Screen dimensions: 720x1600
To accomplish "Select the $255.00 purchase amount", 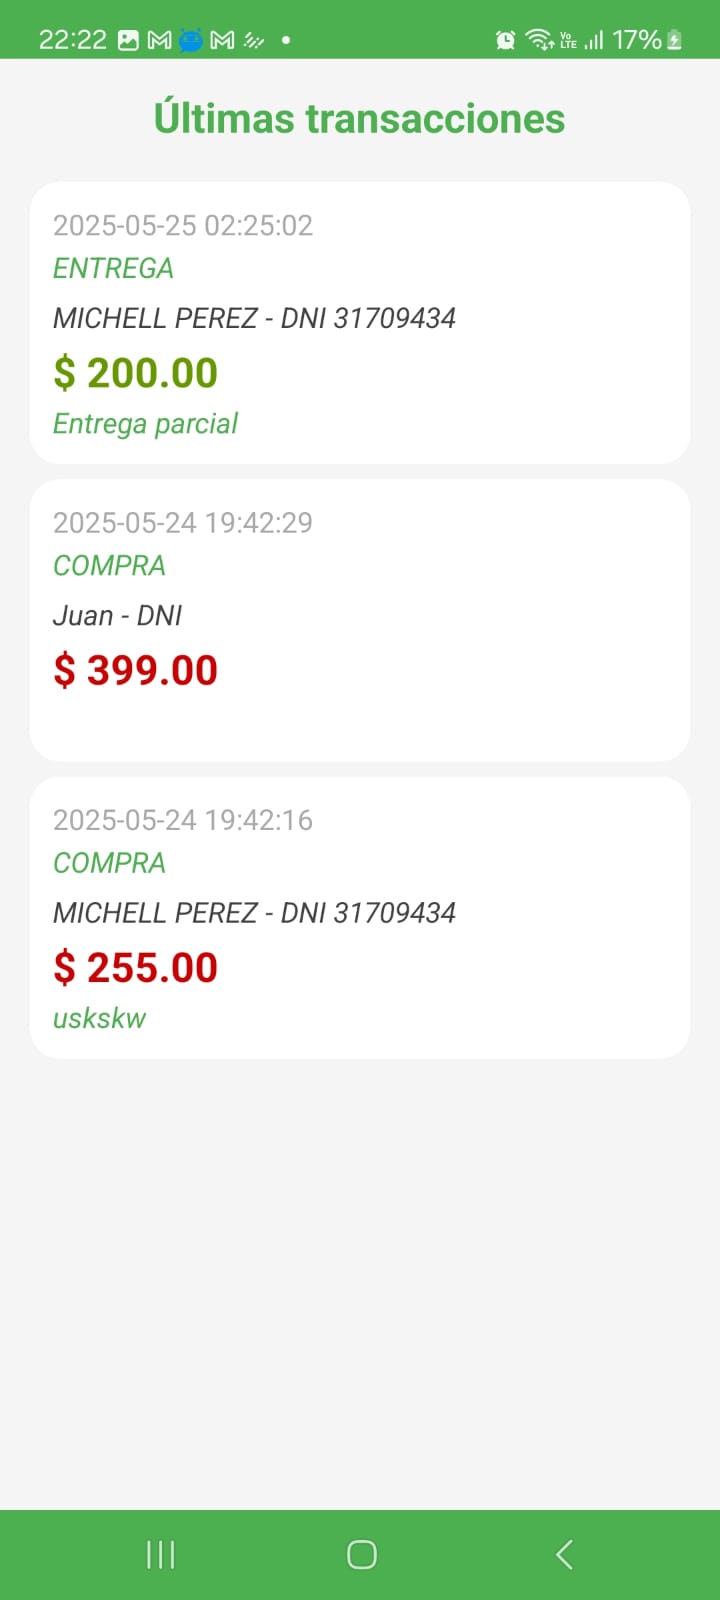I will point(135,967).
